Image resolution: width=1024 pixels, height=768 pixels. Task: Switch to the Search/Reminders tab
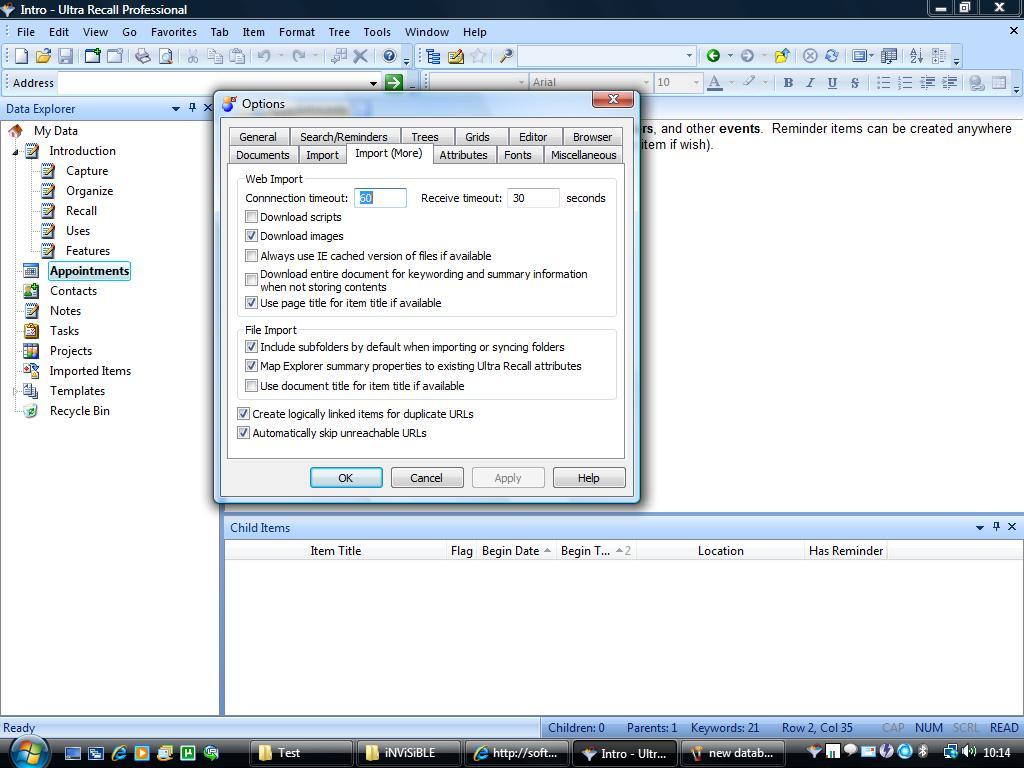344,136
